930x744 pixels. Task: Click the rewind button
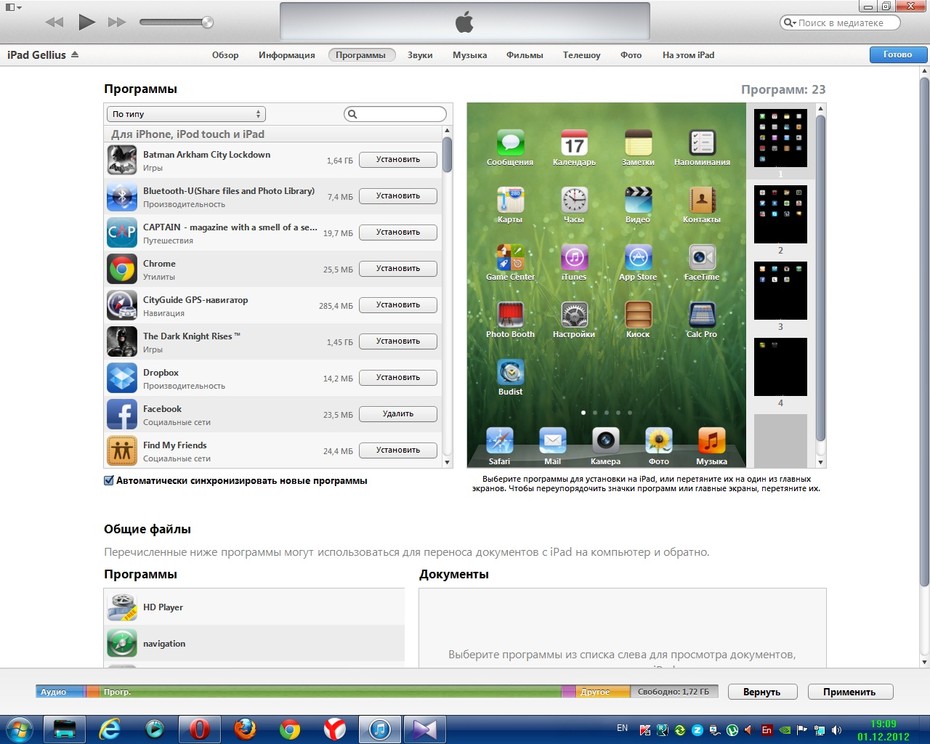pyautogui.click(x=55, y=23)
